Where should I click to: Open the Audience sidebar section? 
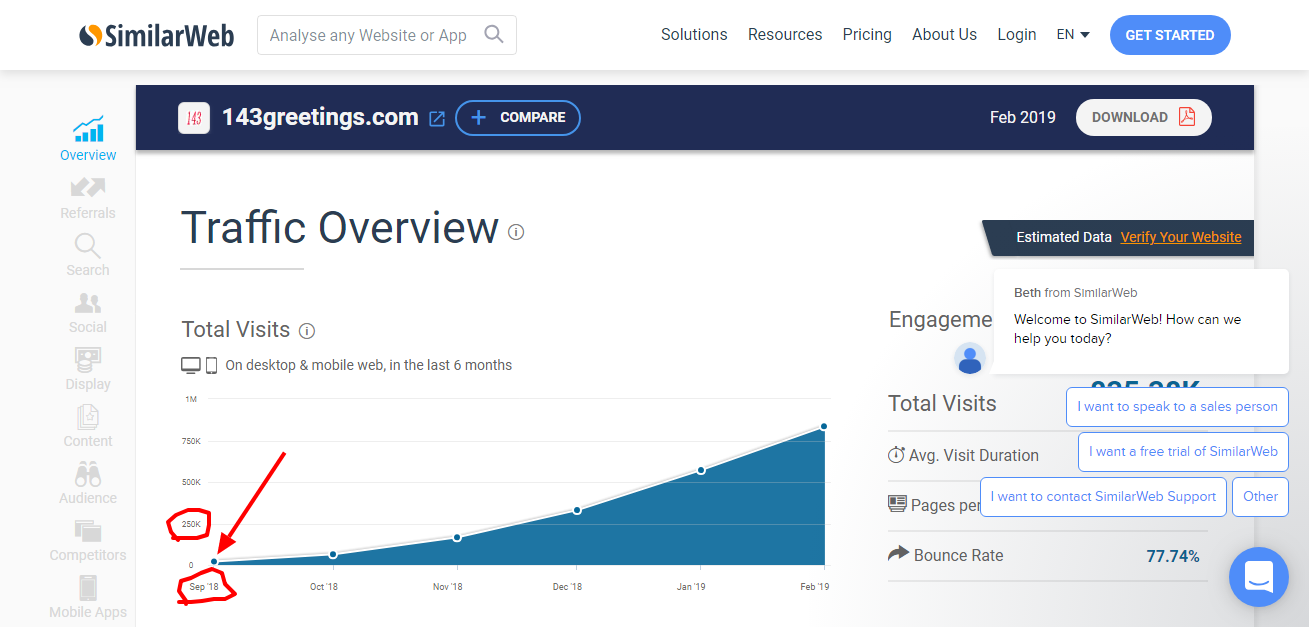[x=88, y=482]
